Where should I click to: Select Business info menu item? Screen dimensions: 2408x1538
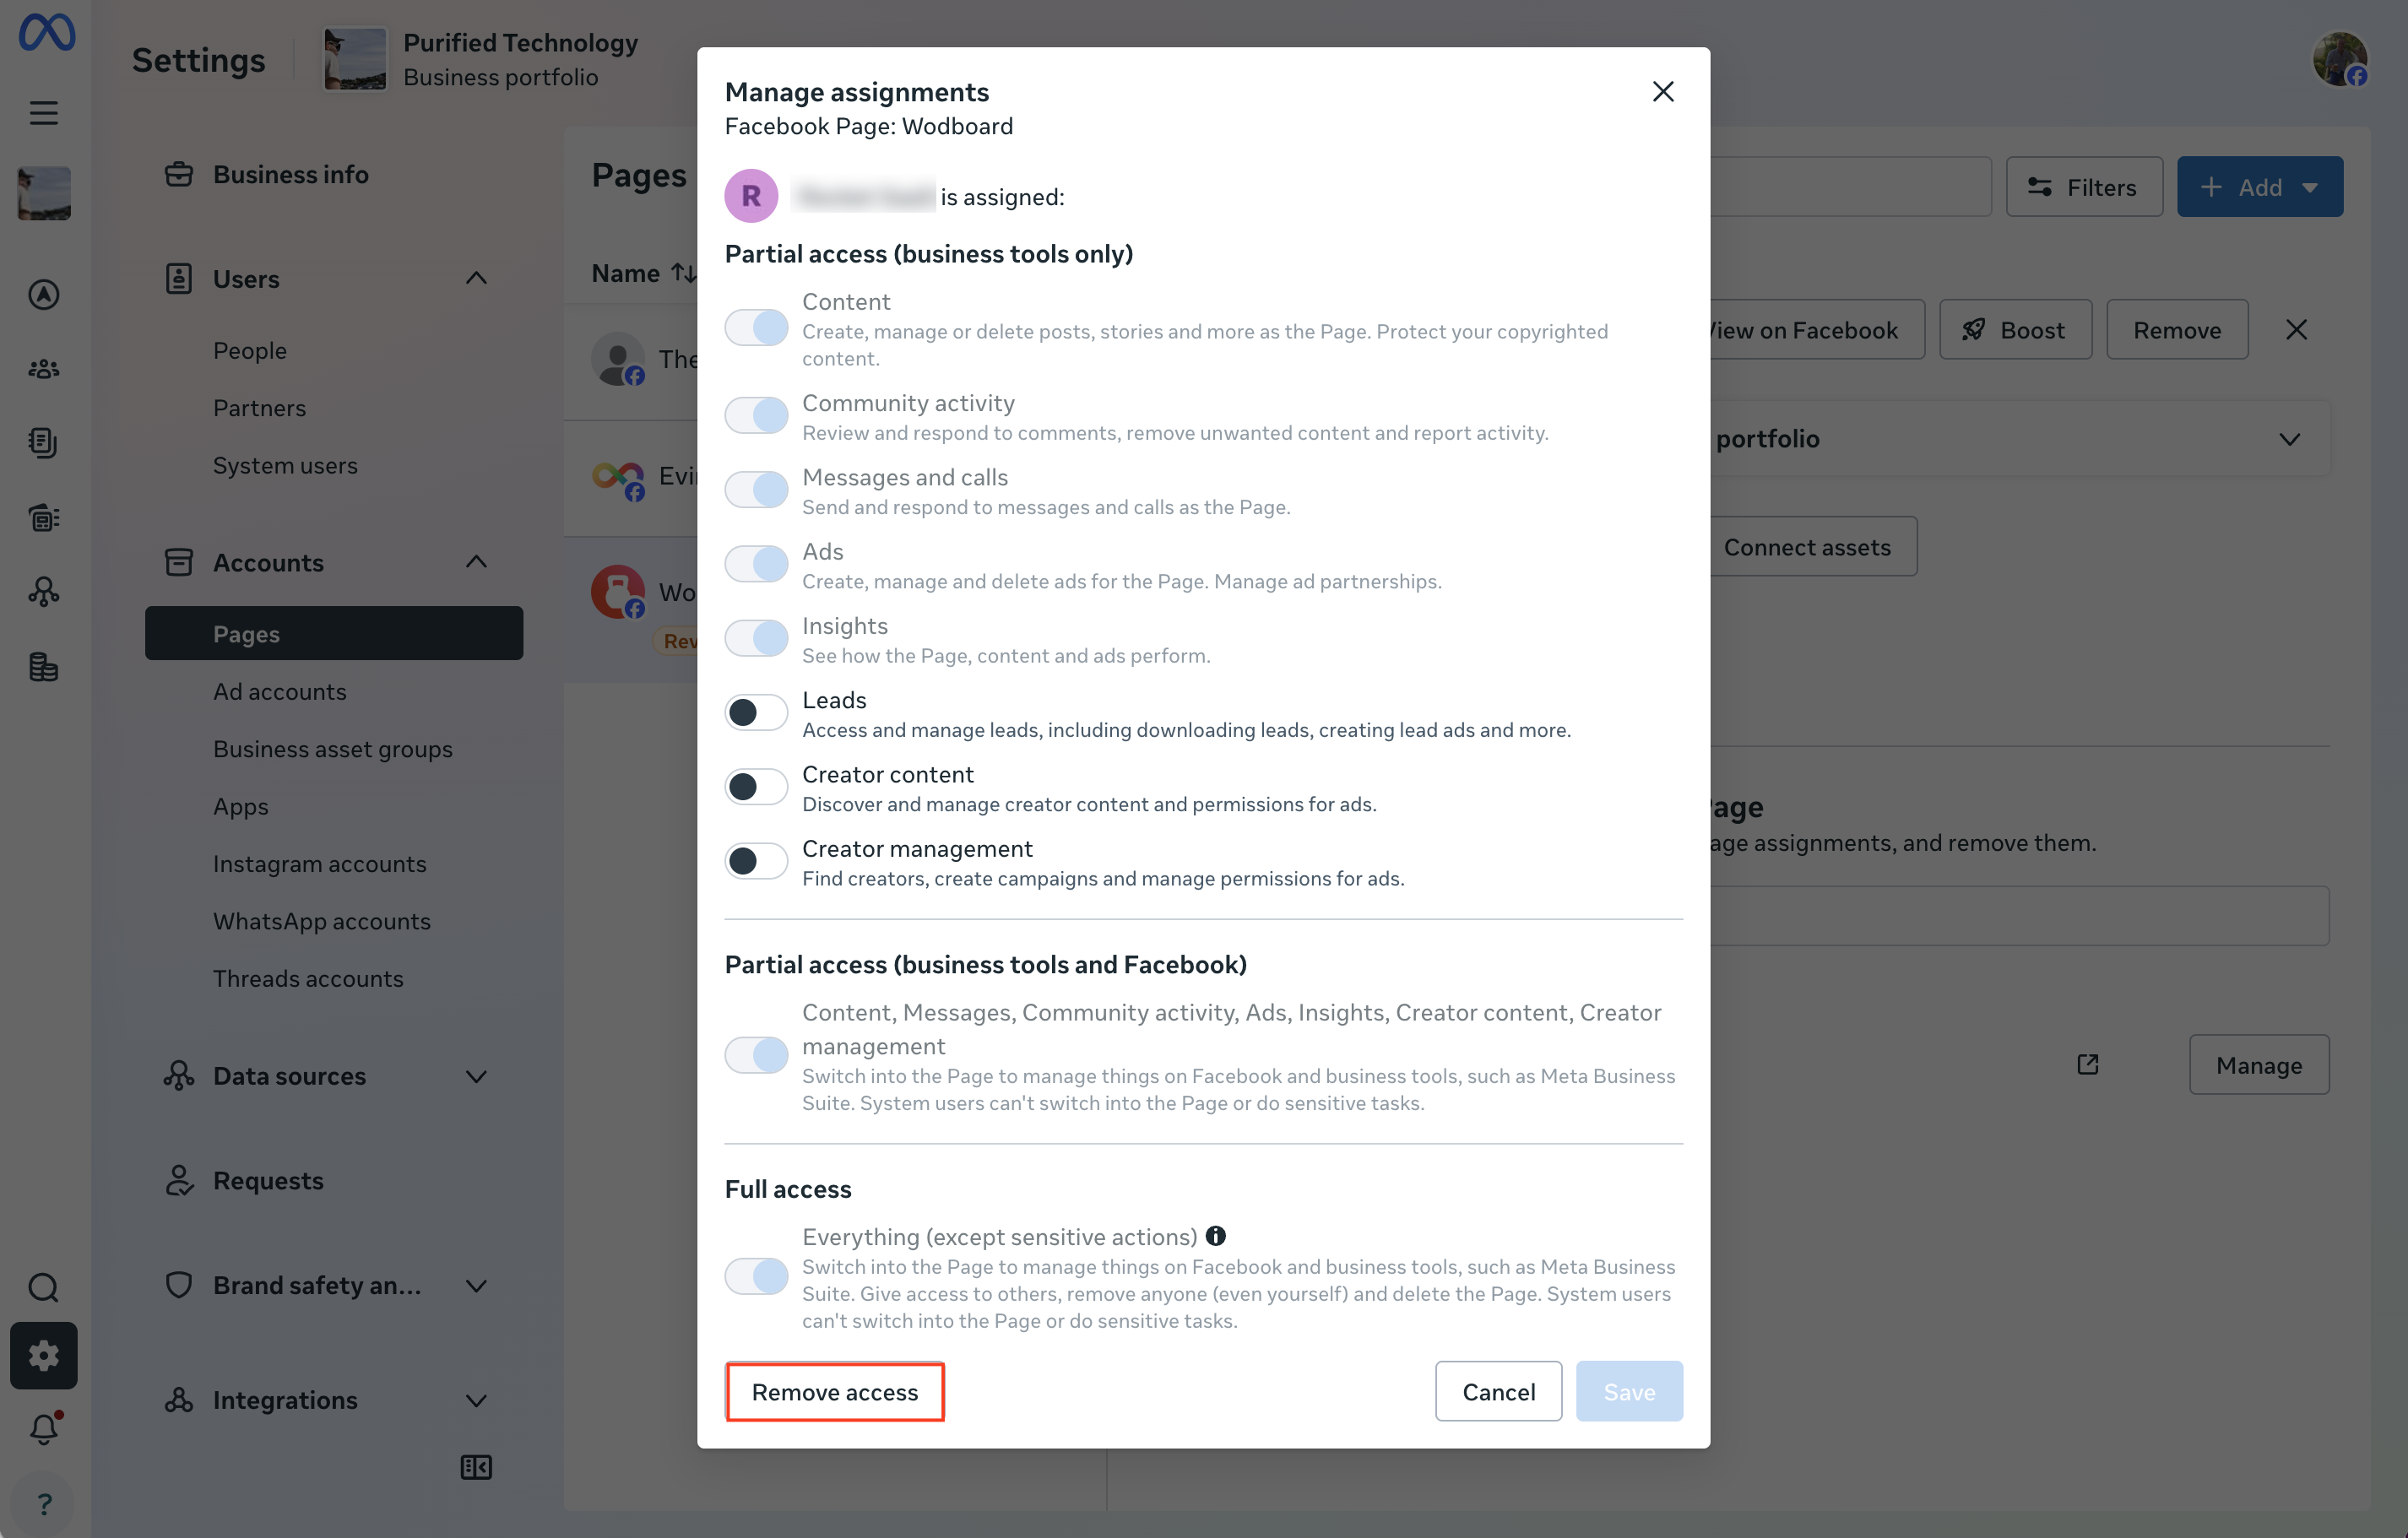coord(290,174)
